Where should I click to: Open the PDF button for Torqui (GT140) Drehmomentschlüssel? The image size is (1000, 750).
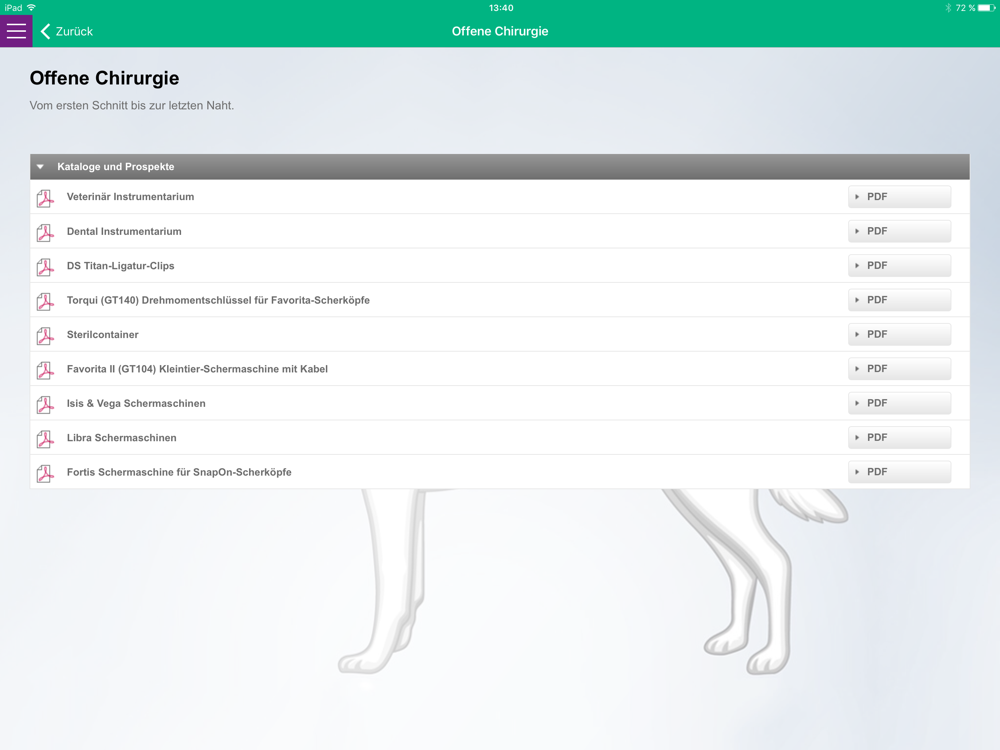click(899, 300)
